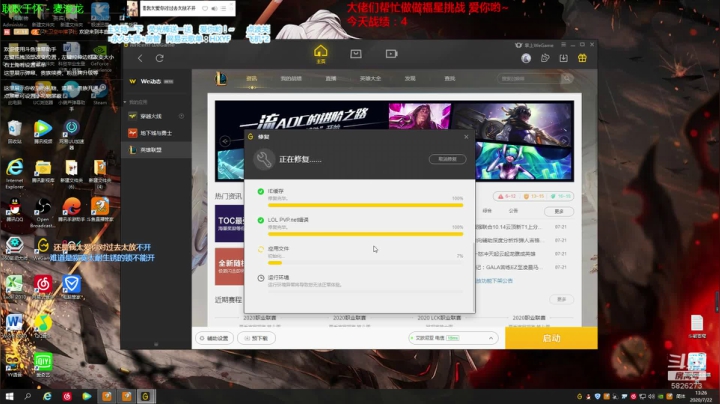The image size is (720, 404).
Task: Close the repair dialog
Action: pyautogui.click(x=466, y=137)
